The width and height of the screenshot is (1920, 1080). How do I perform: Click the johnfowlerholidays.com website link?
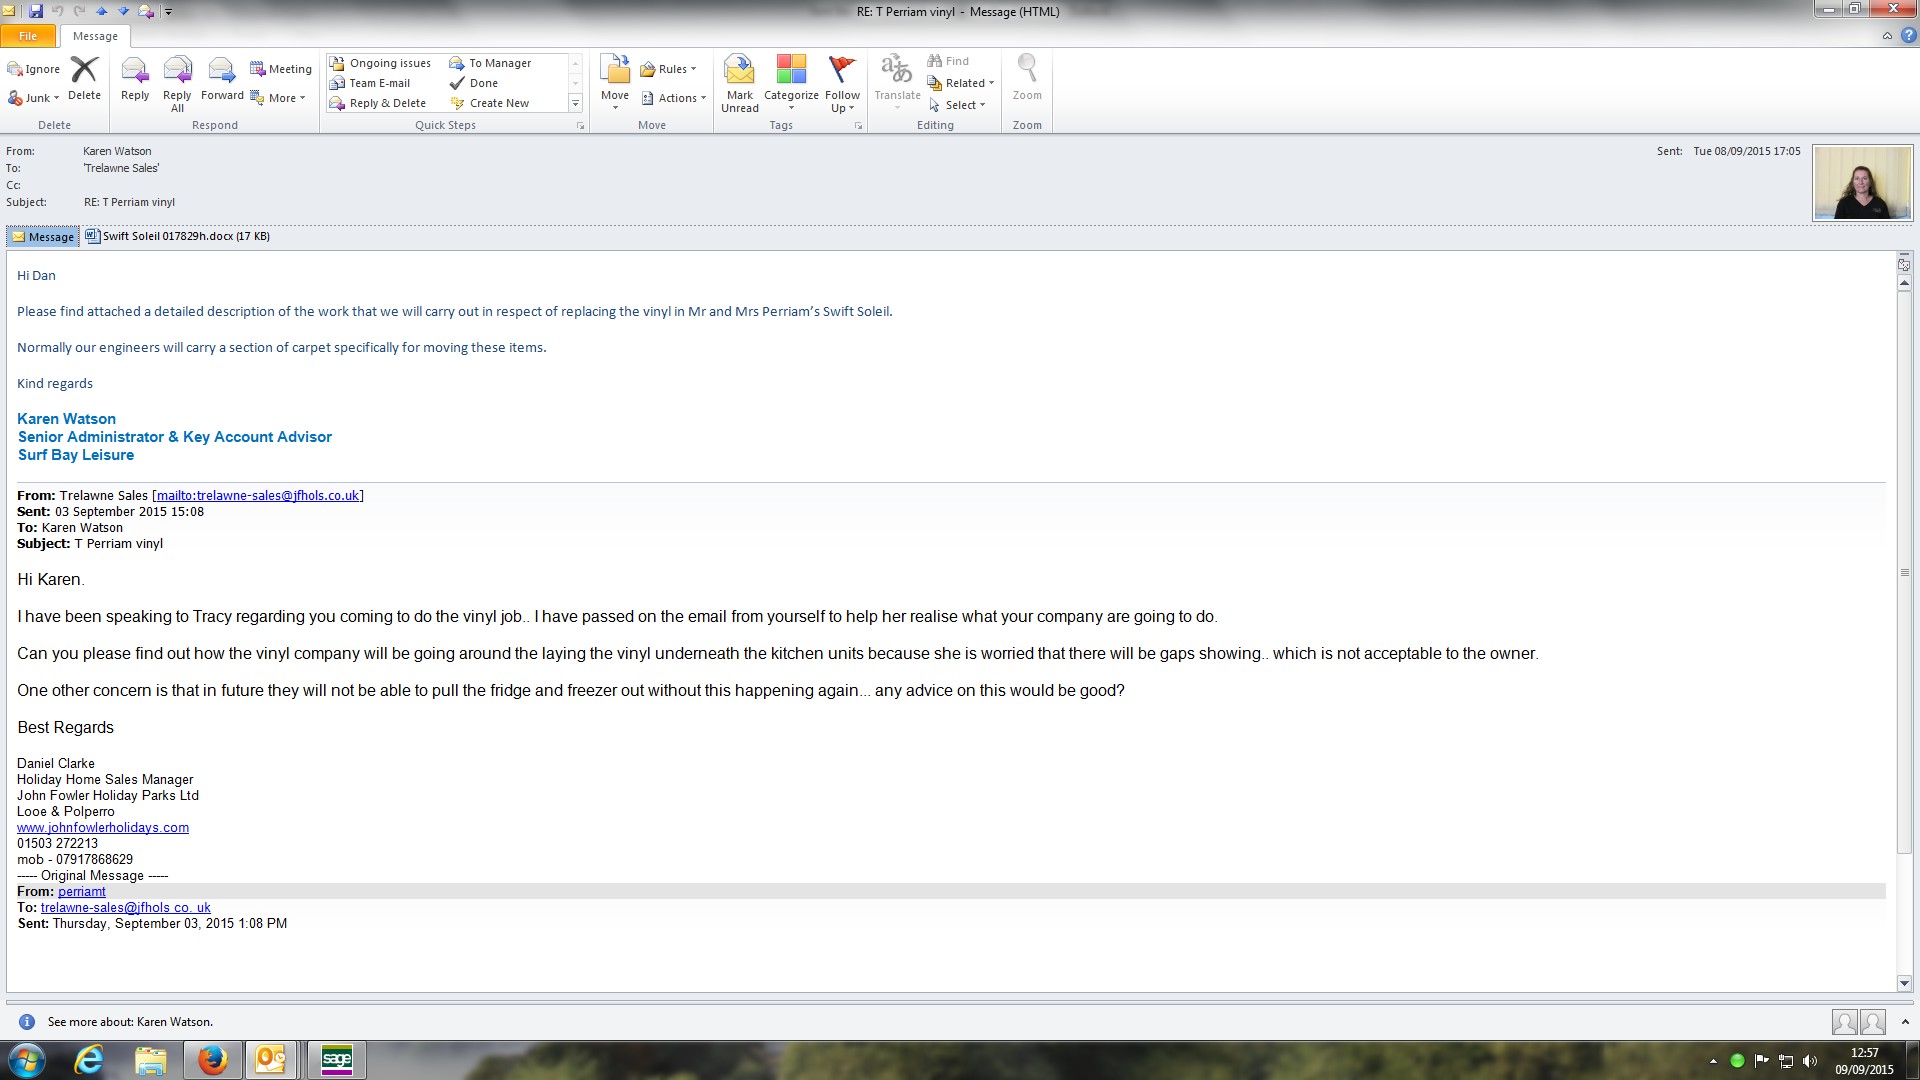(x=103, y=827)
